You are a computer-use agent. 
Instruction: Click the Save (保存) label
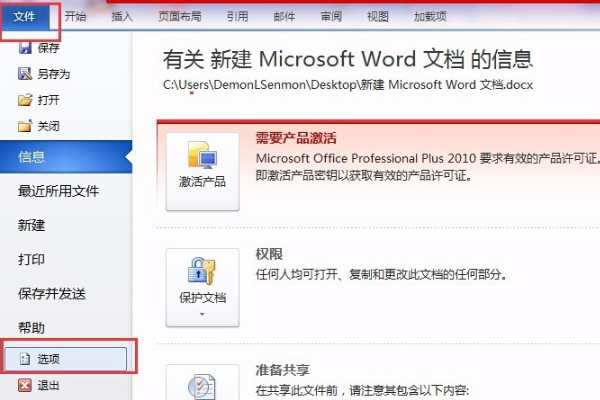coord(49,48)
